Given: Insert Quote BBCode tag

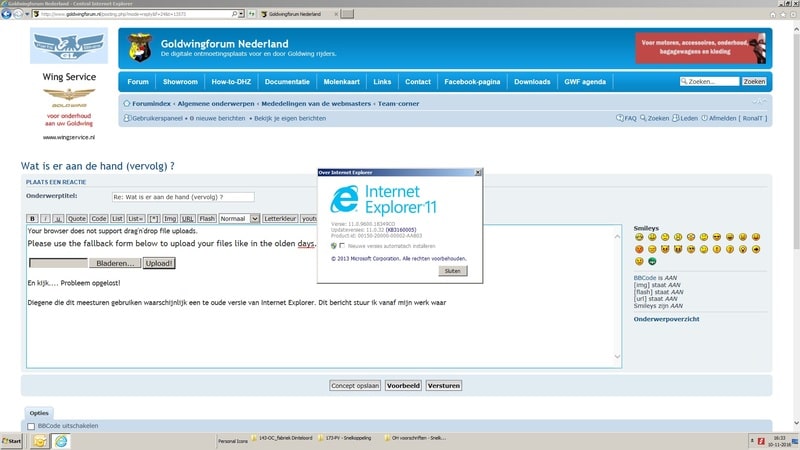Looking at the screenshot, I should 77,218.
